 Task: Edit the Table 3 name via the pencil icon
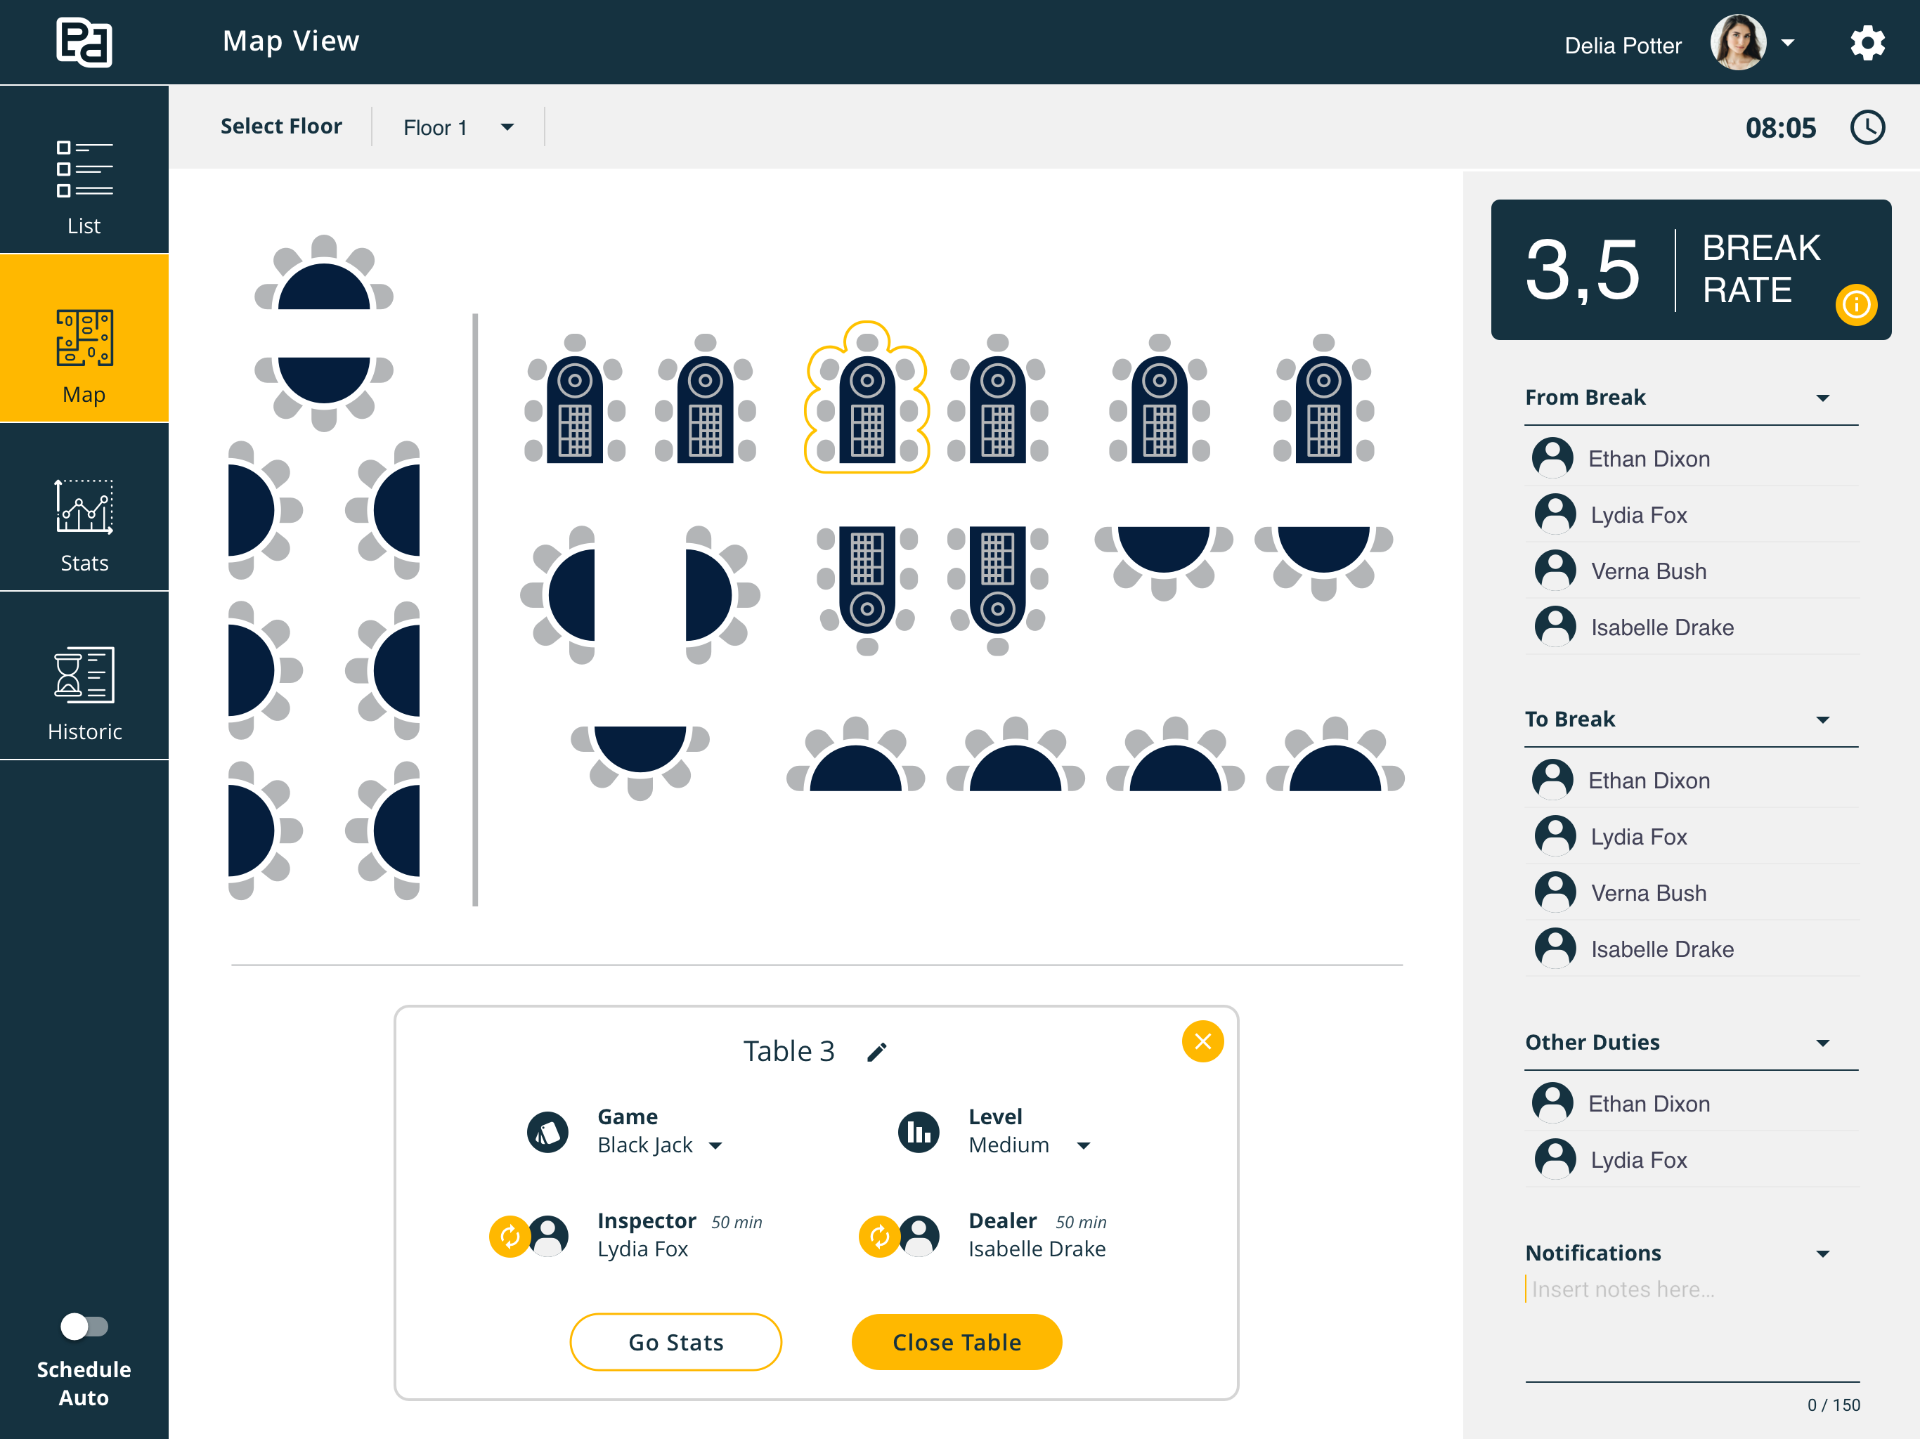click(x=877, y=1052)
